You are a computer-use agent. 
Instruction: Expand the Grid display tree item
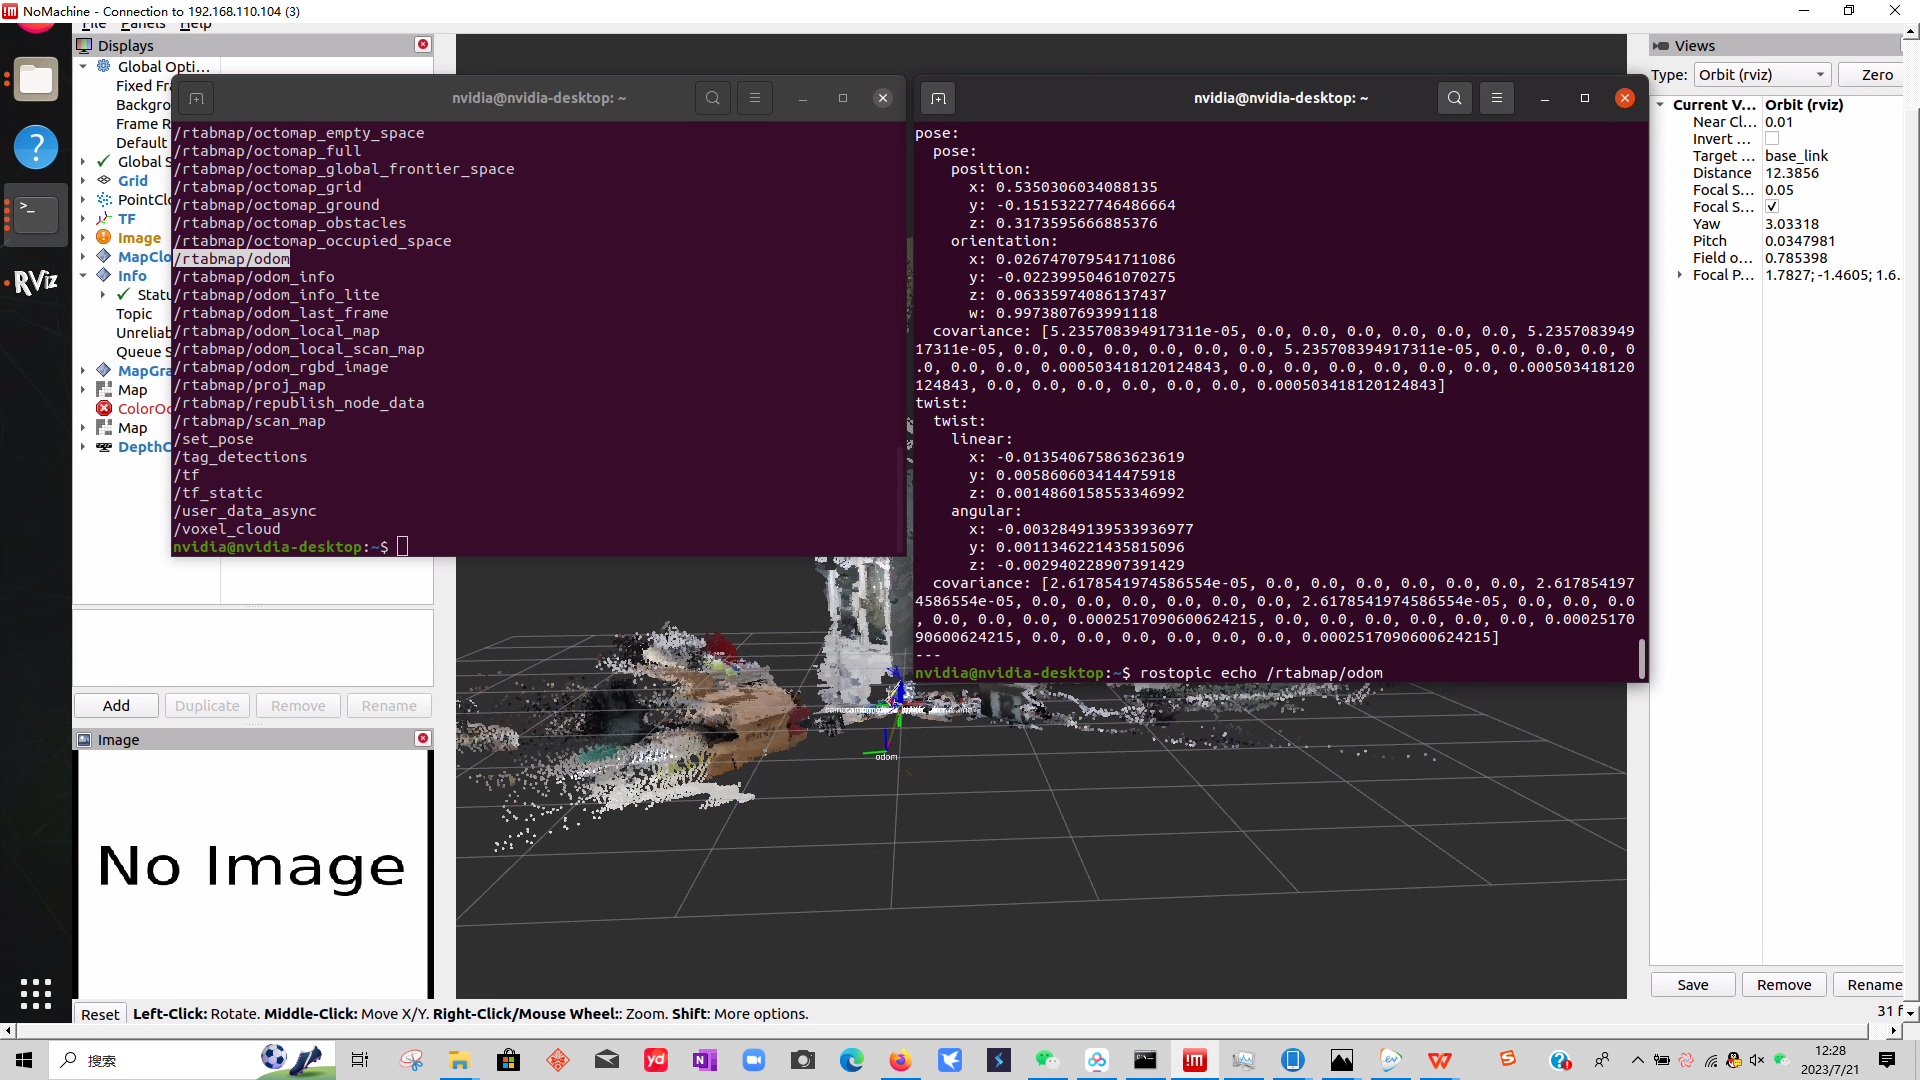83,181
